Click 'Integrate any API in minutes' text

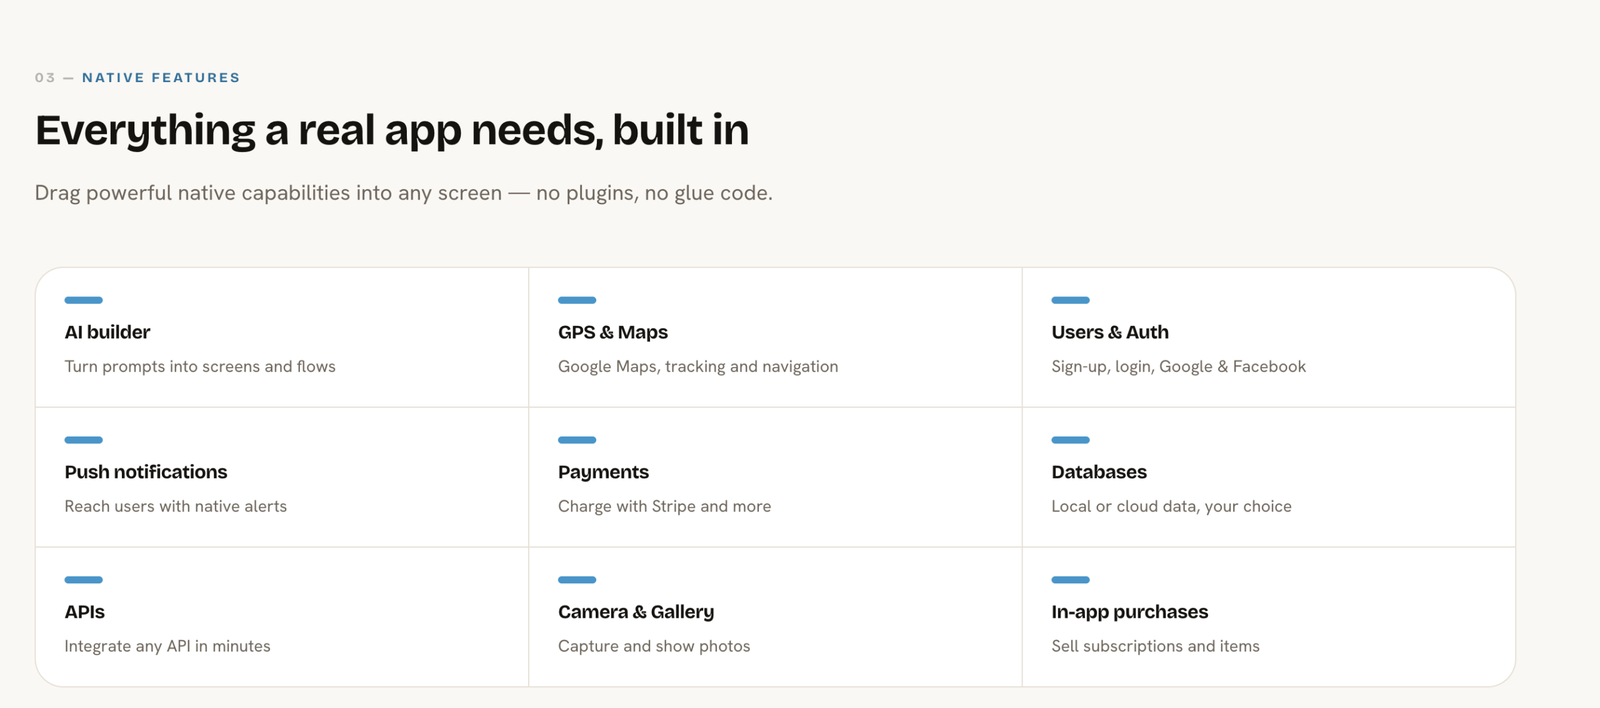pyautogui.click(x=168, y=647)
